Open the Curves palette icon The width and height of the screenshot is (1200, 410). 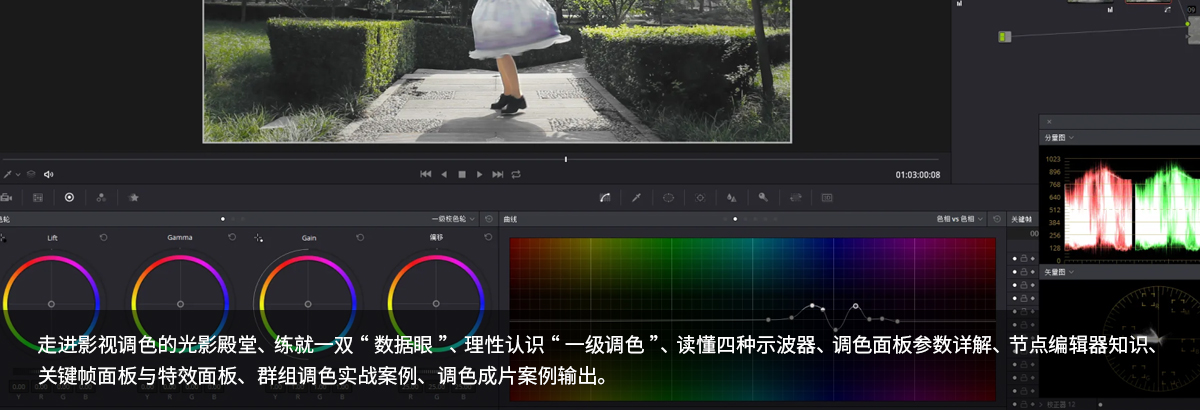click(x=605, y=198)
